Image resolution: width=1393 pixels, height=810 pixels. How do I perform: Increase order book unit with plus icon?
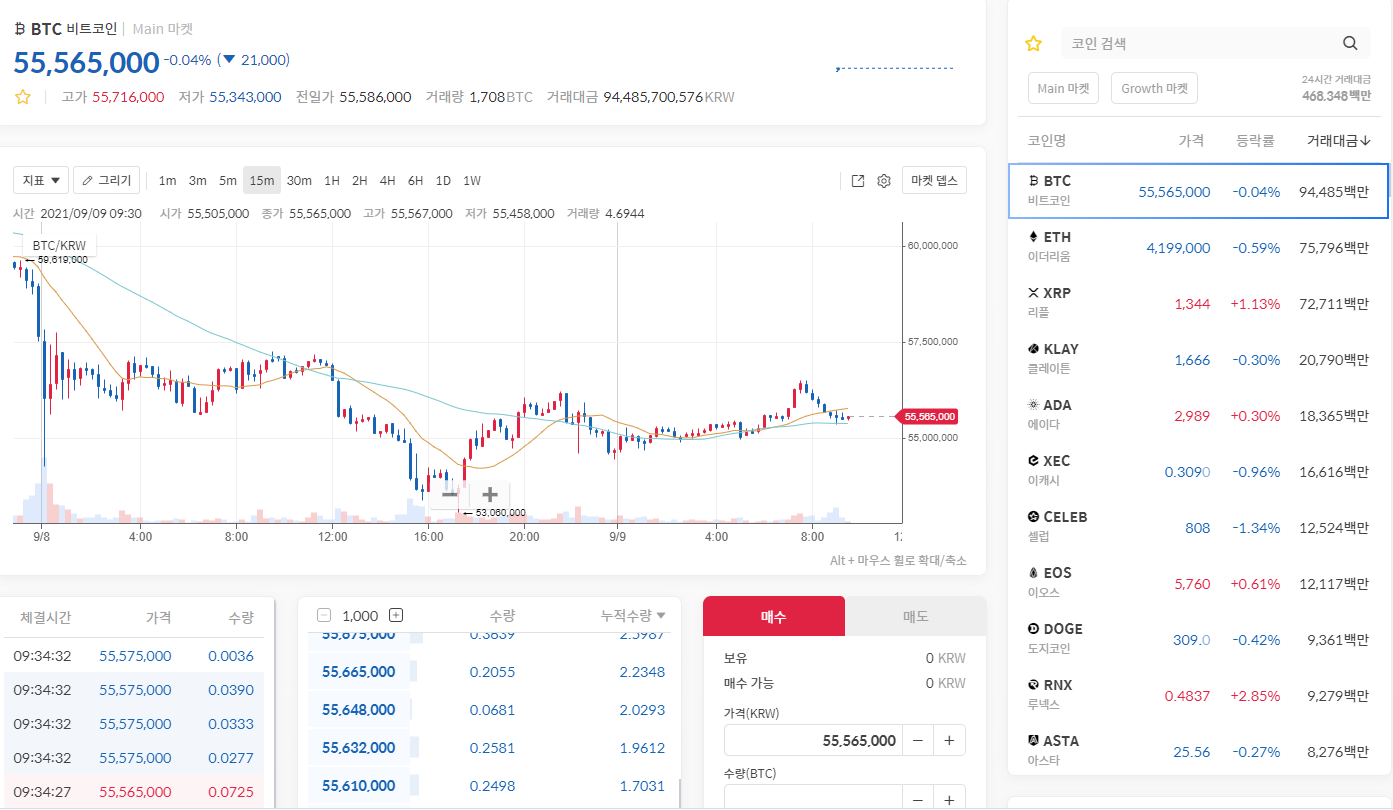[396, 616]
